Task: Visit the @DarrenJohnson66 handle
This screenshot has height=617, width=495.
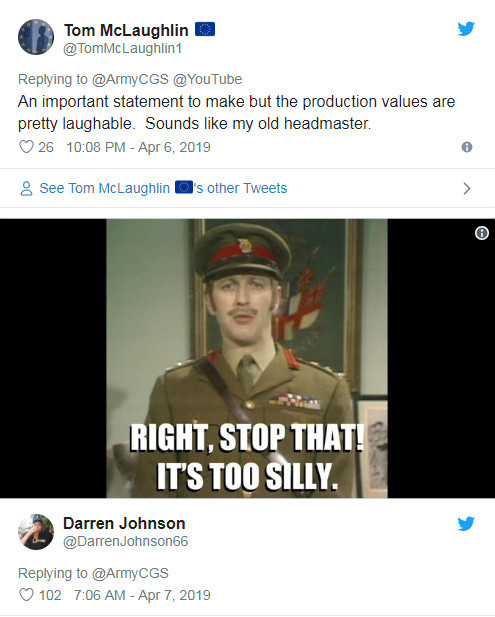Action: tap(126, 541)
